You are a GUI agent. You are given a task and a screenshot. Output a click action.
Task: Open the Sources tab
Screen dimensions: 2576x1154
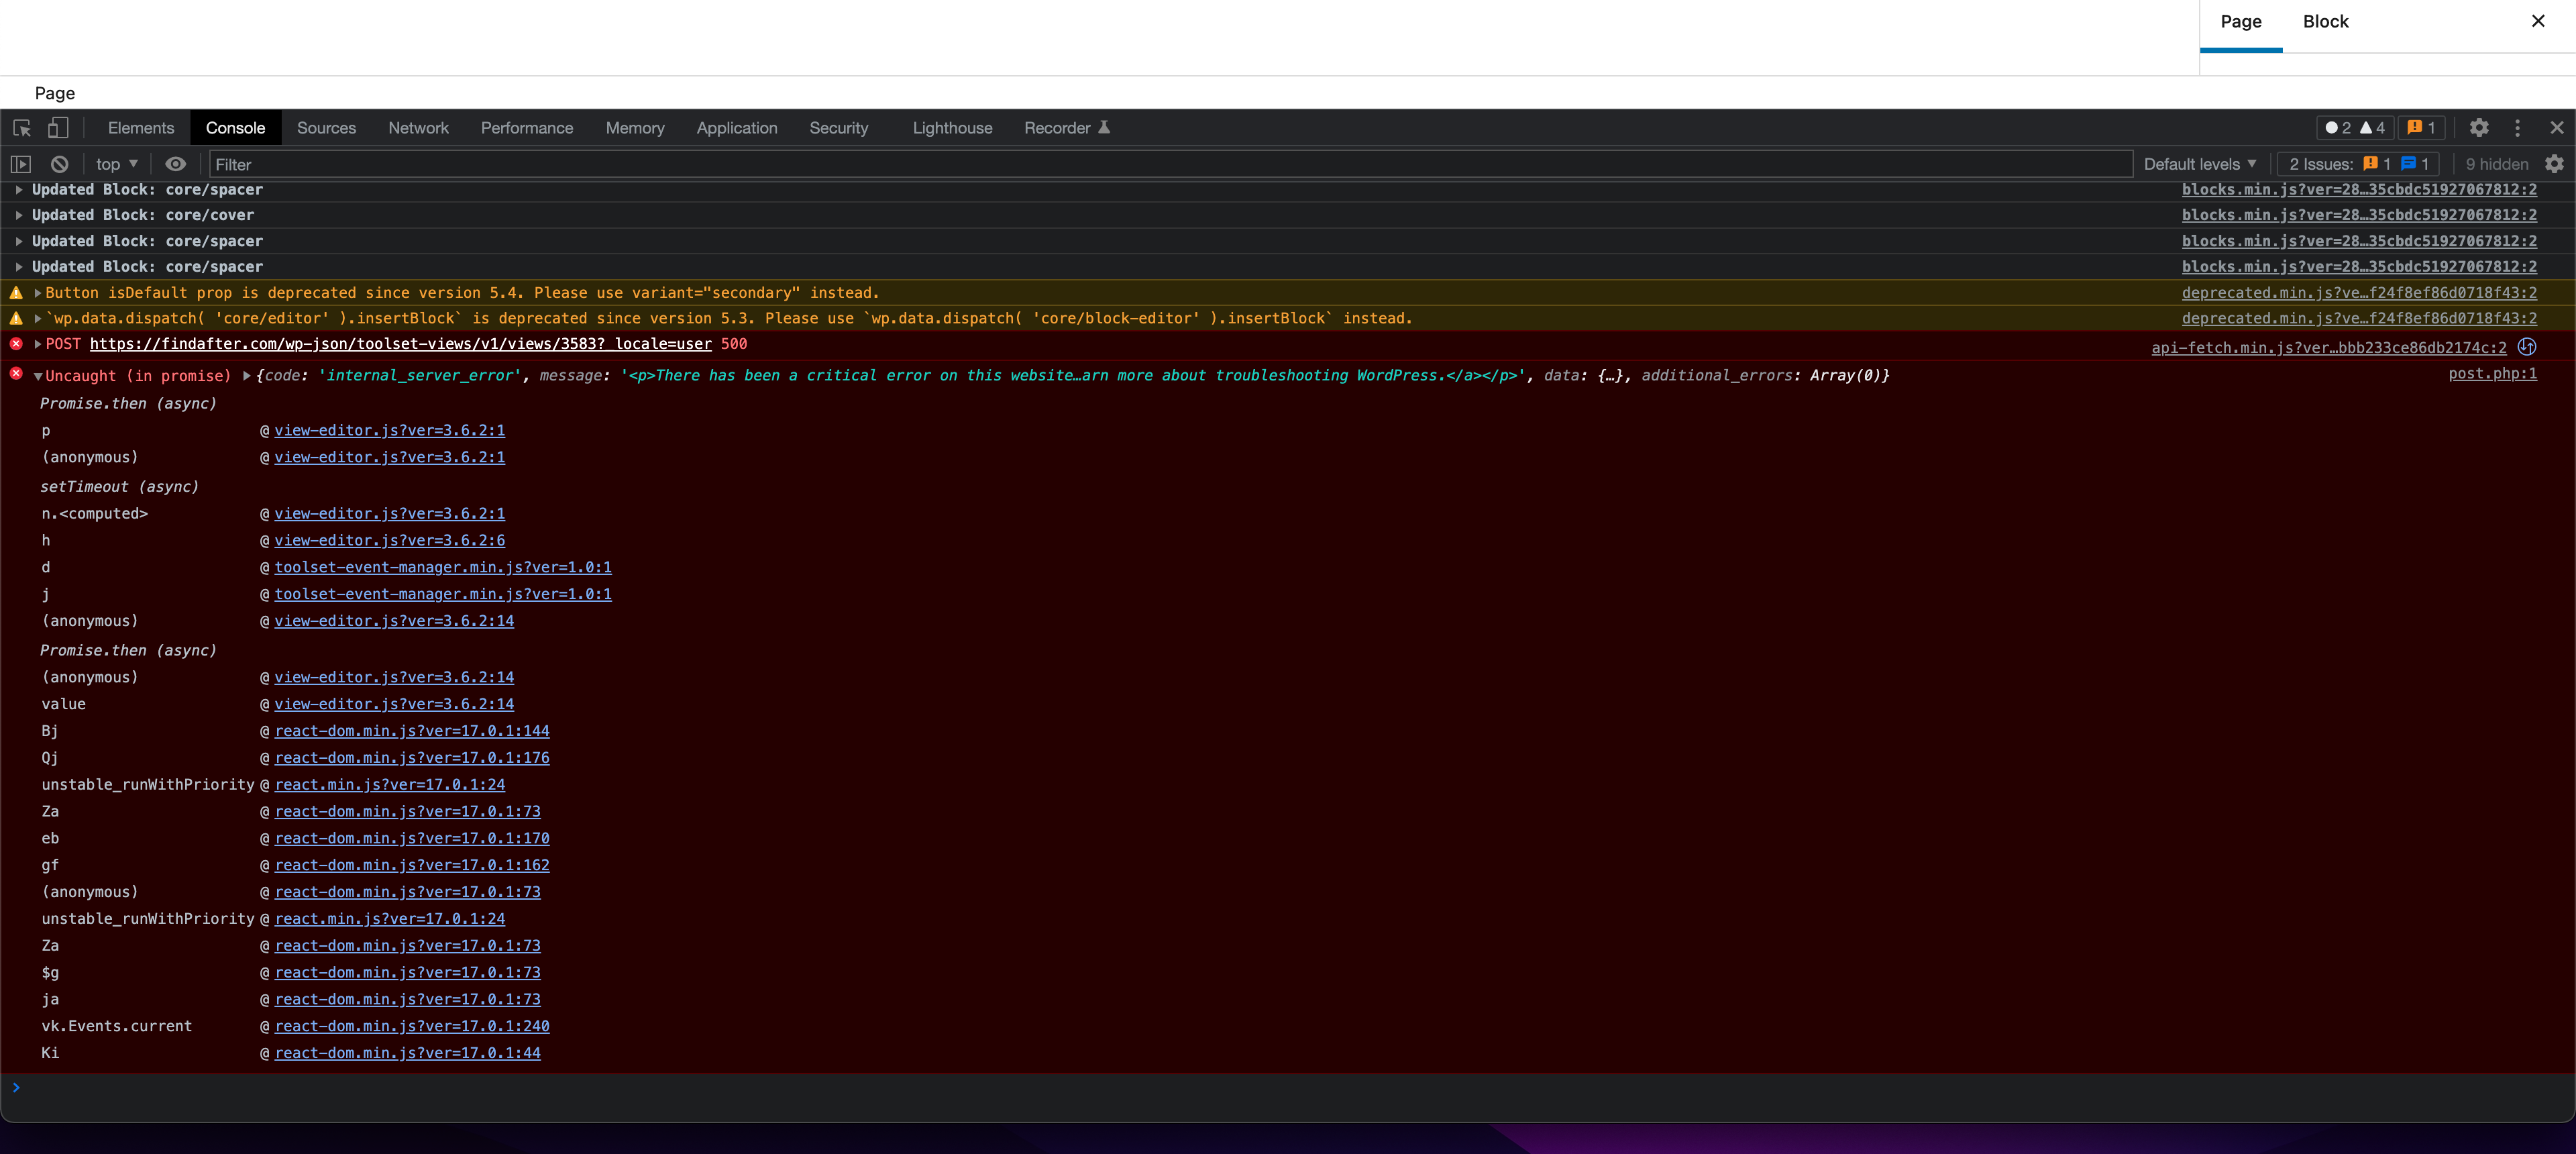[x=326, y=128]
